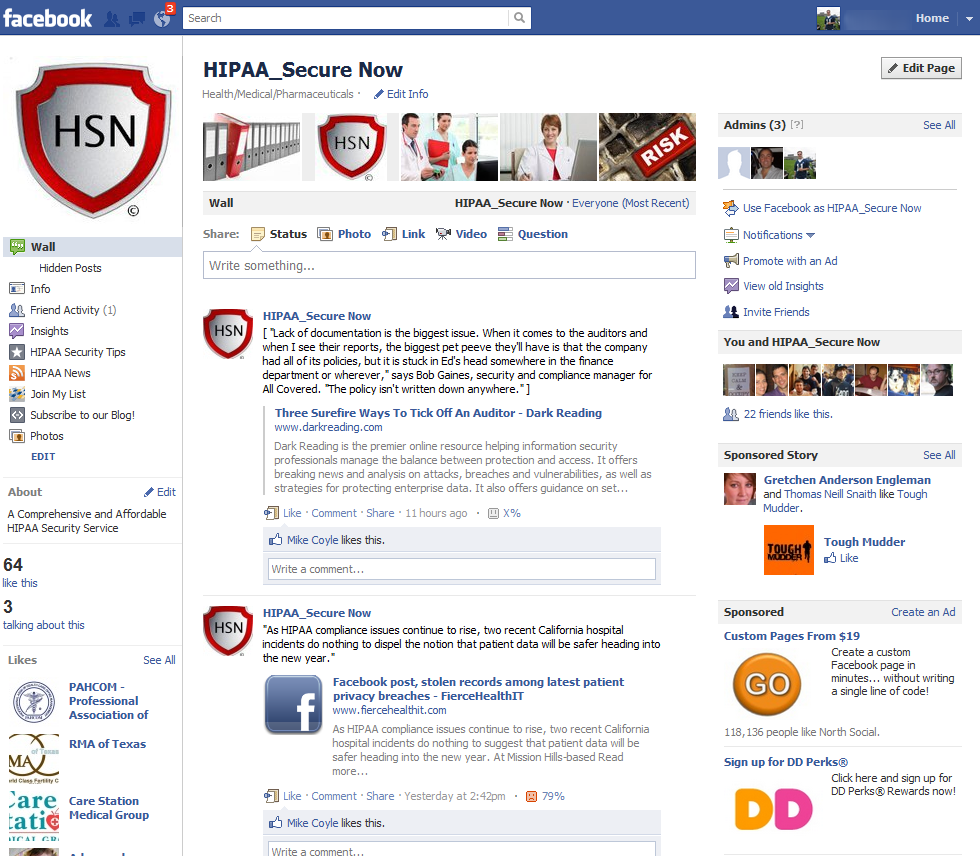Click the search magnifier button
This screenshot has width=980, height=856.
pos(519,18)
